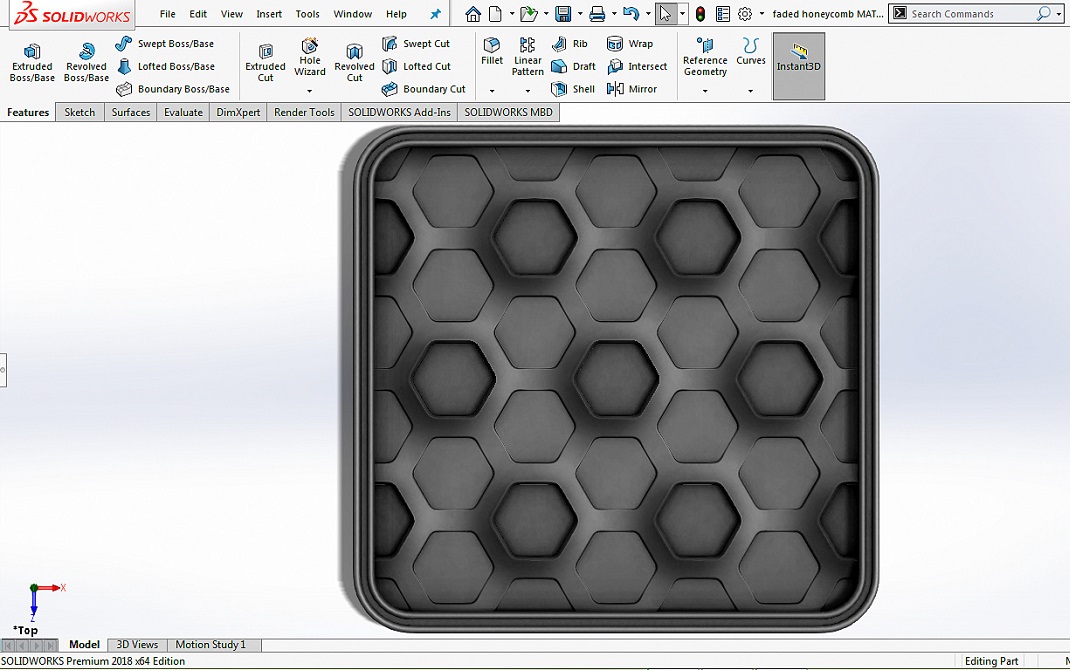The height and width of the screenshot is (670, 1070).
Task: Select the Mirror tool
Action: [631, 89]
